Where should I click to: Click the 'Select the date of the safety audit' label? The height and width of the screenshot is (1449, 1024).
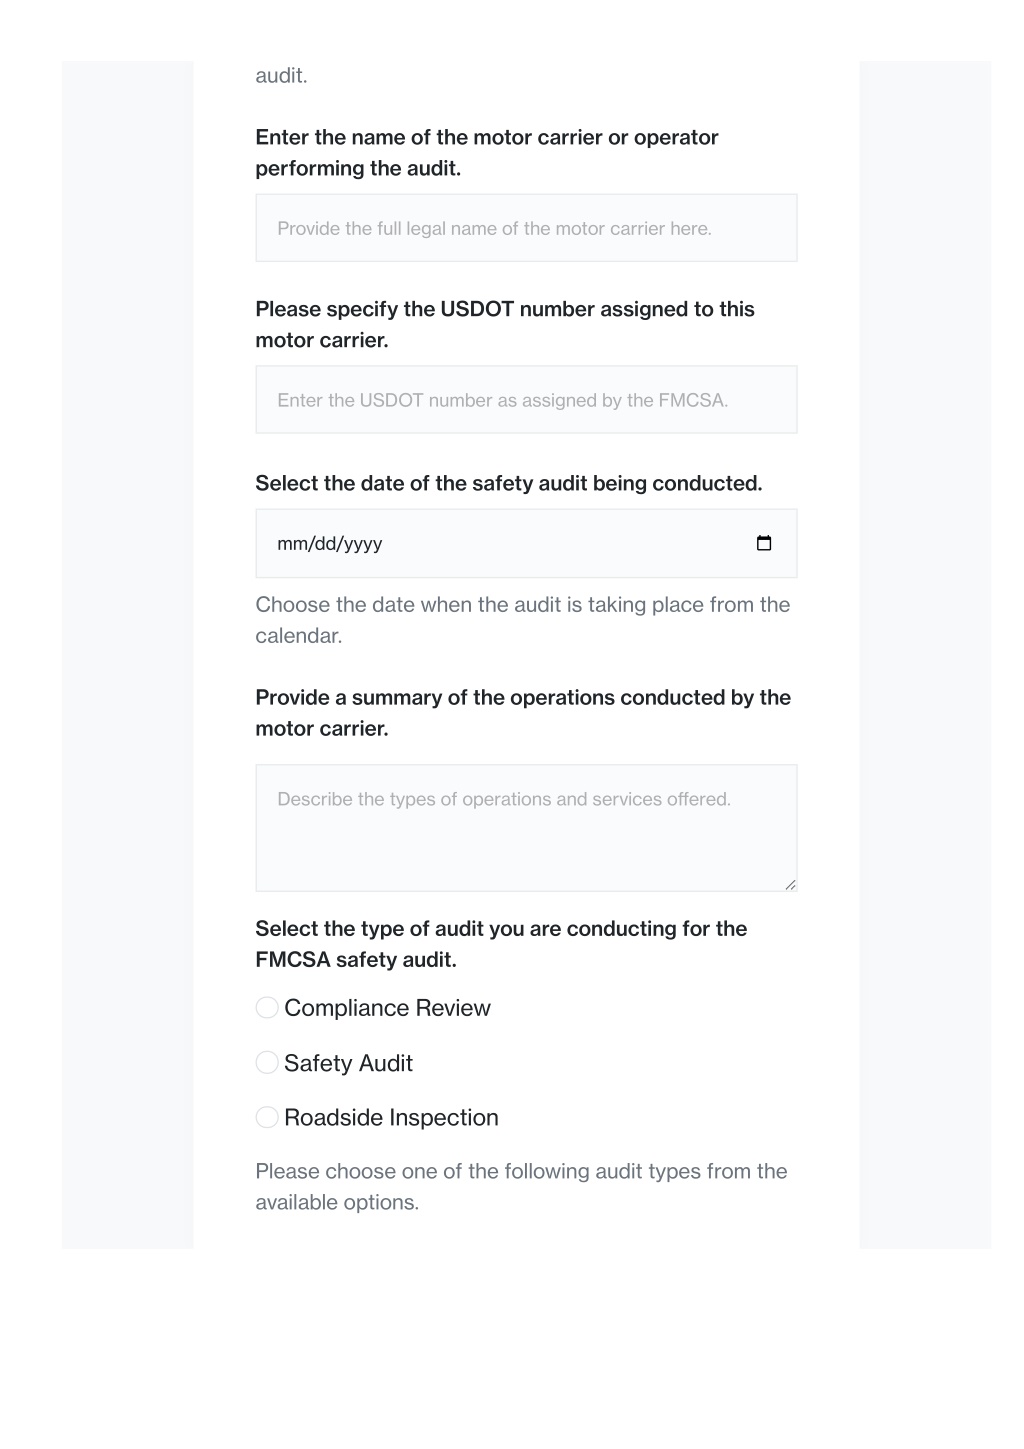(x=508, y=484)
